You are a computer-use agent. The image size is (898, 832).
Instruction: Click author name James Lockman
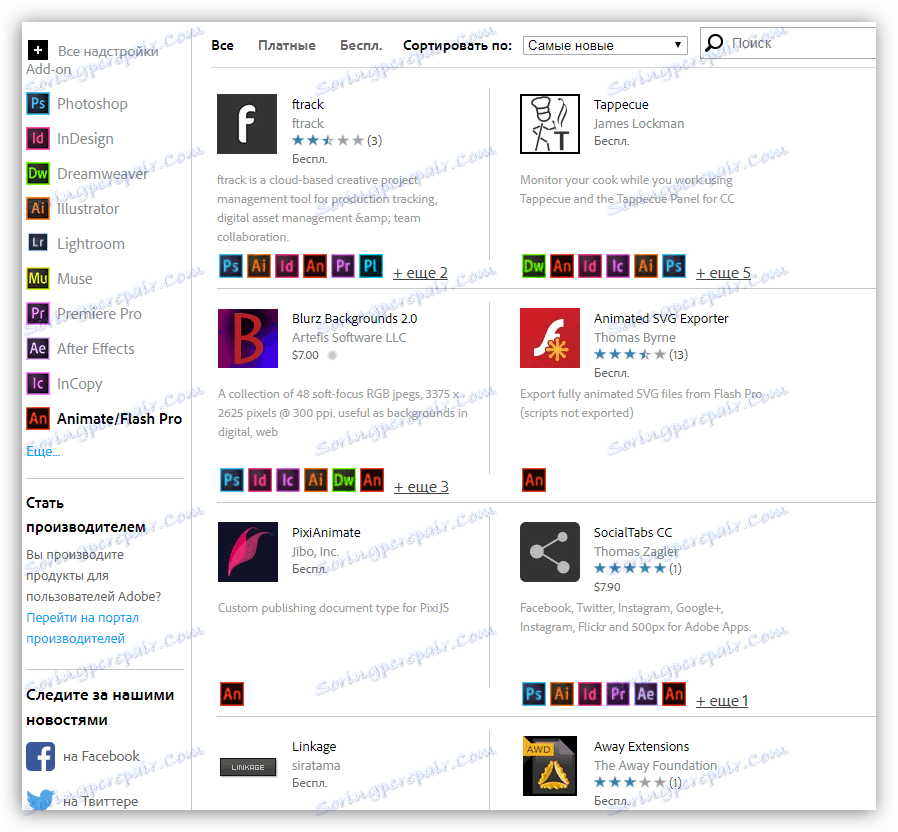(x=639, y=123)
